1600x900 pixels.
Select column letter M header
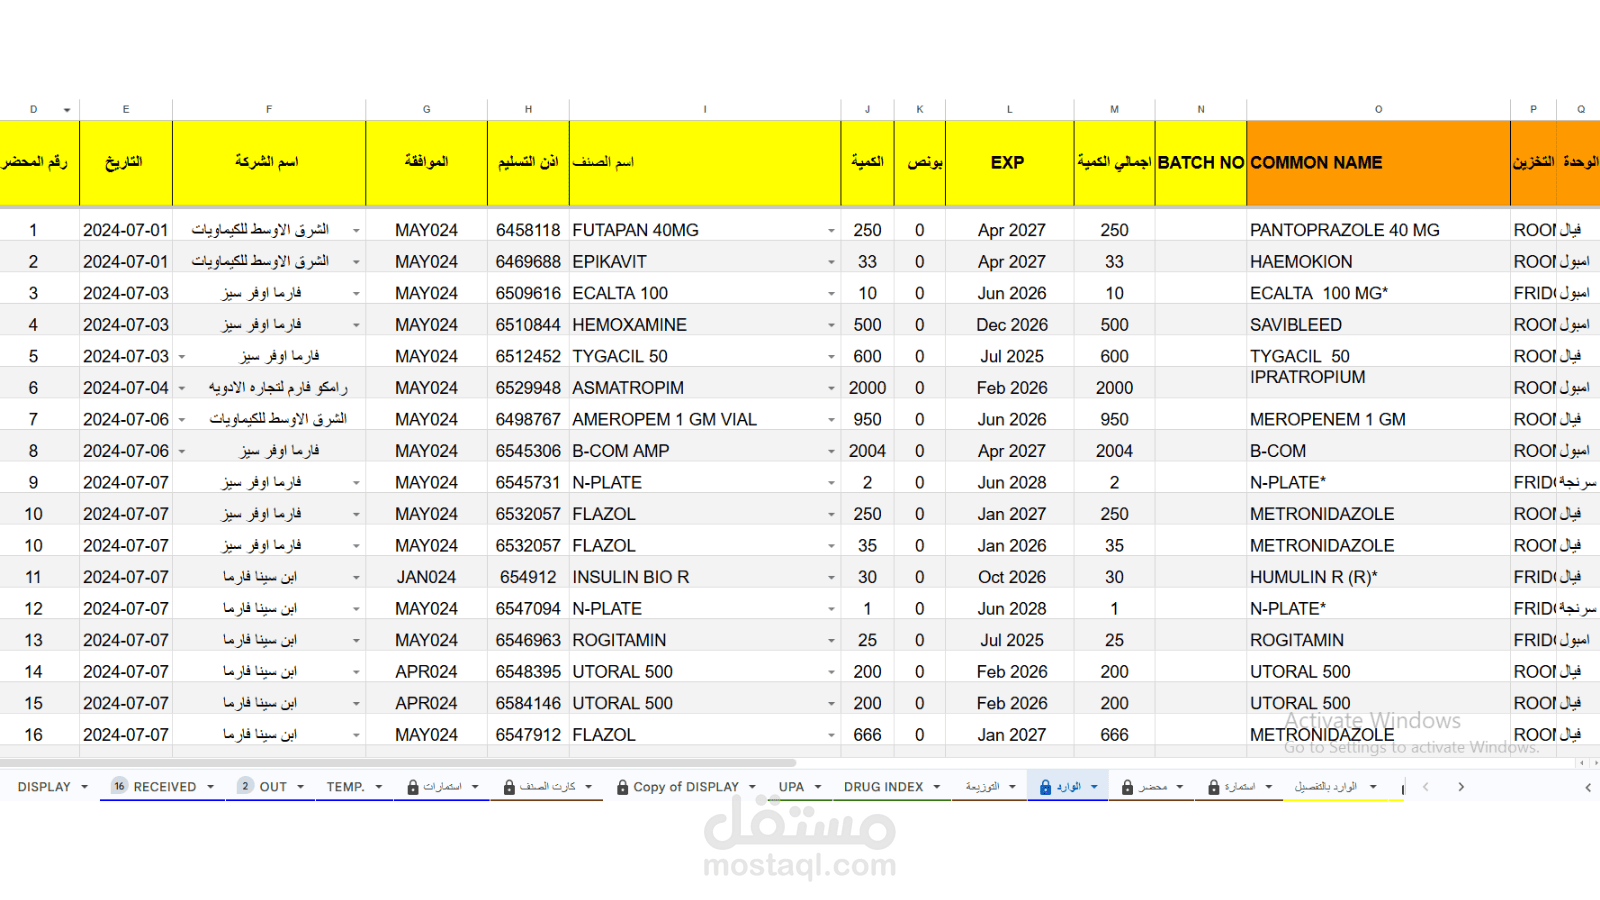tap(1114, 110)
